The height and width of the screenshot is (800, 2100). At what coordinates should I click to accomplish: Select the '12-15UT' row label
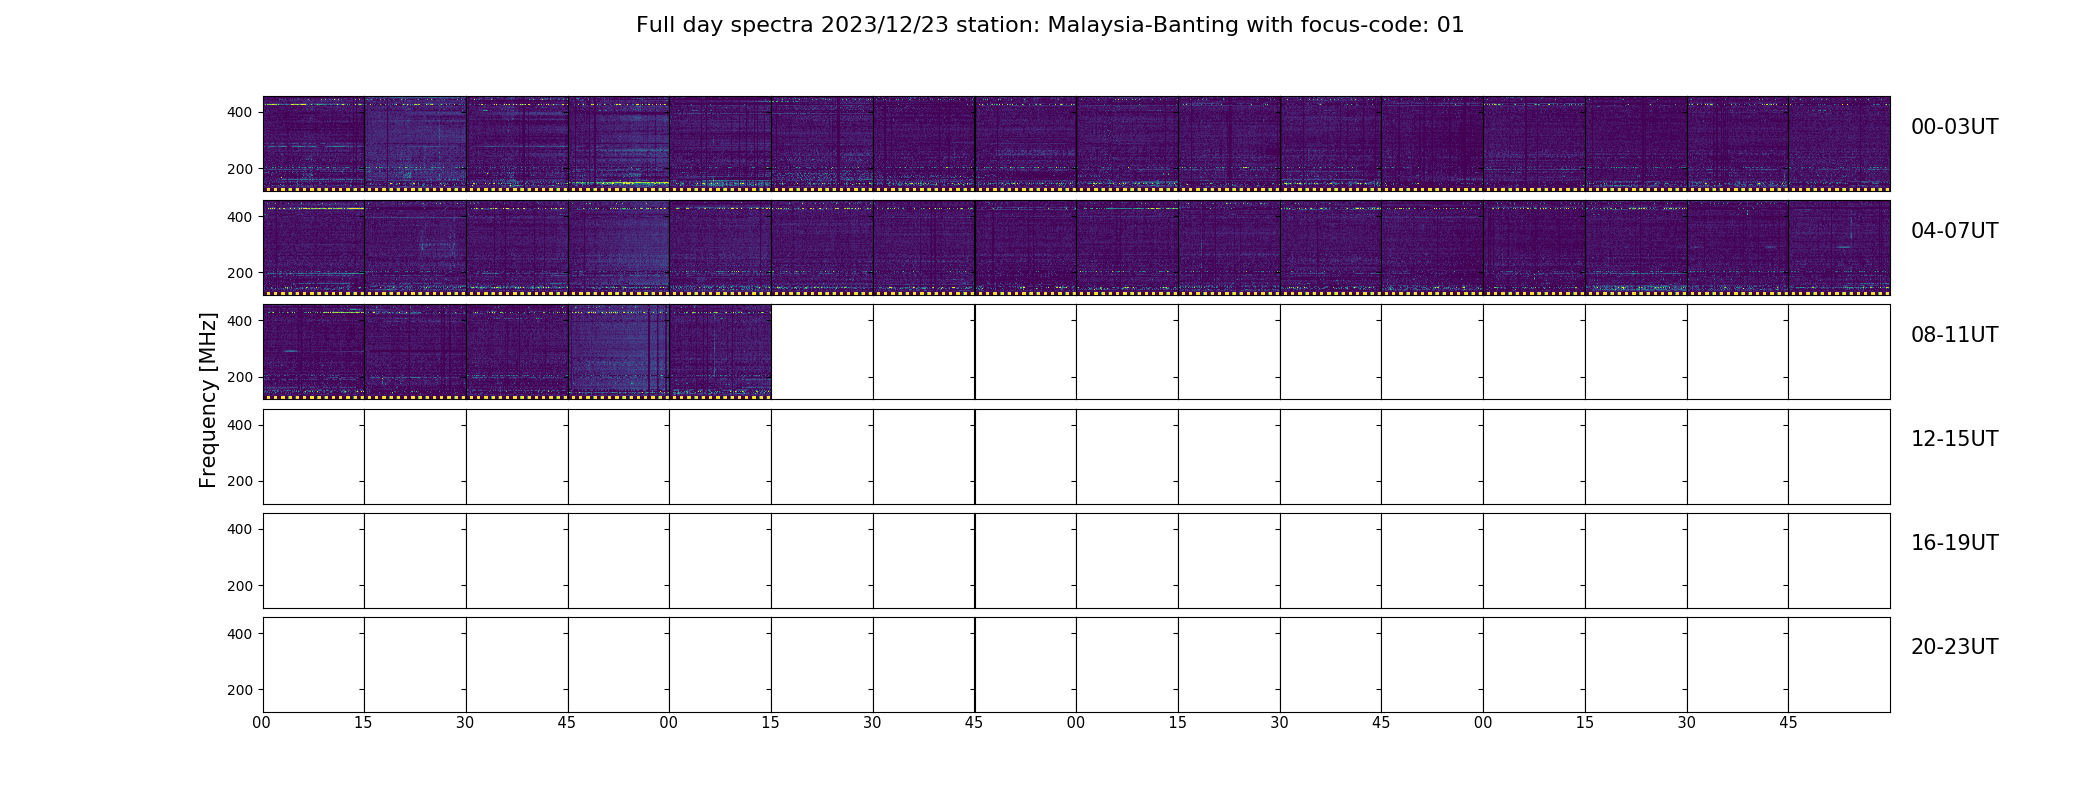point(1954,439)
